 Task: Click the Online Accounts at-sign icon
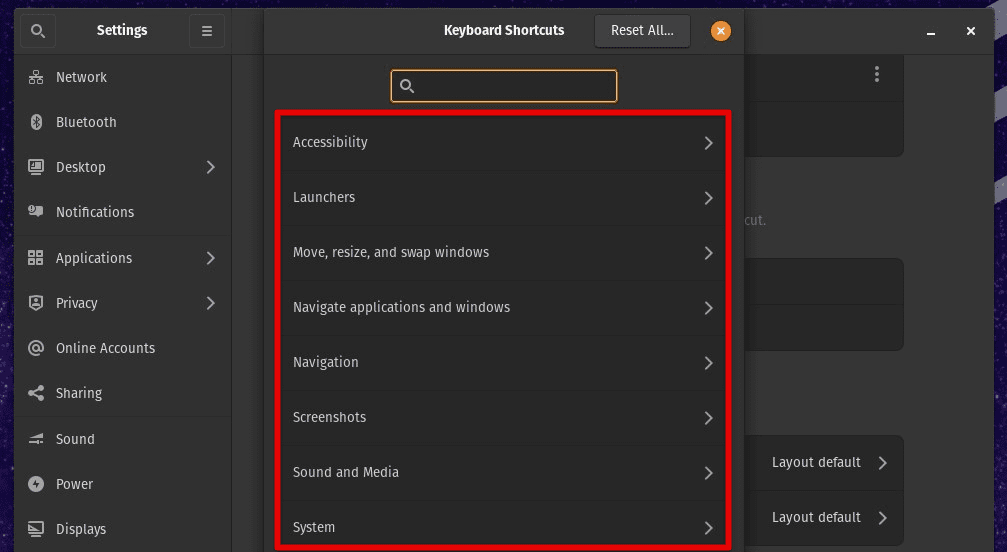[36, 348]
